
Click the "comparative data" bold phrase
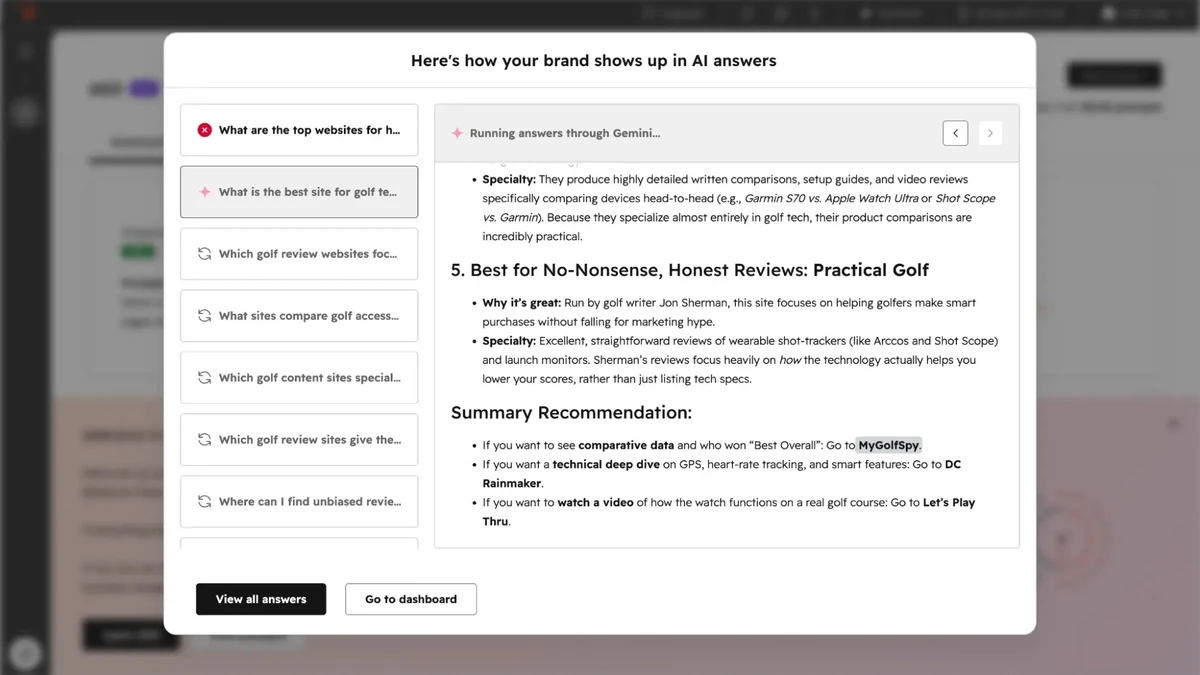pos(626,446)
